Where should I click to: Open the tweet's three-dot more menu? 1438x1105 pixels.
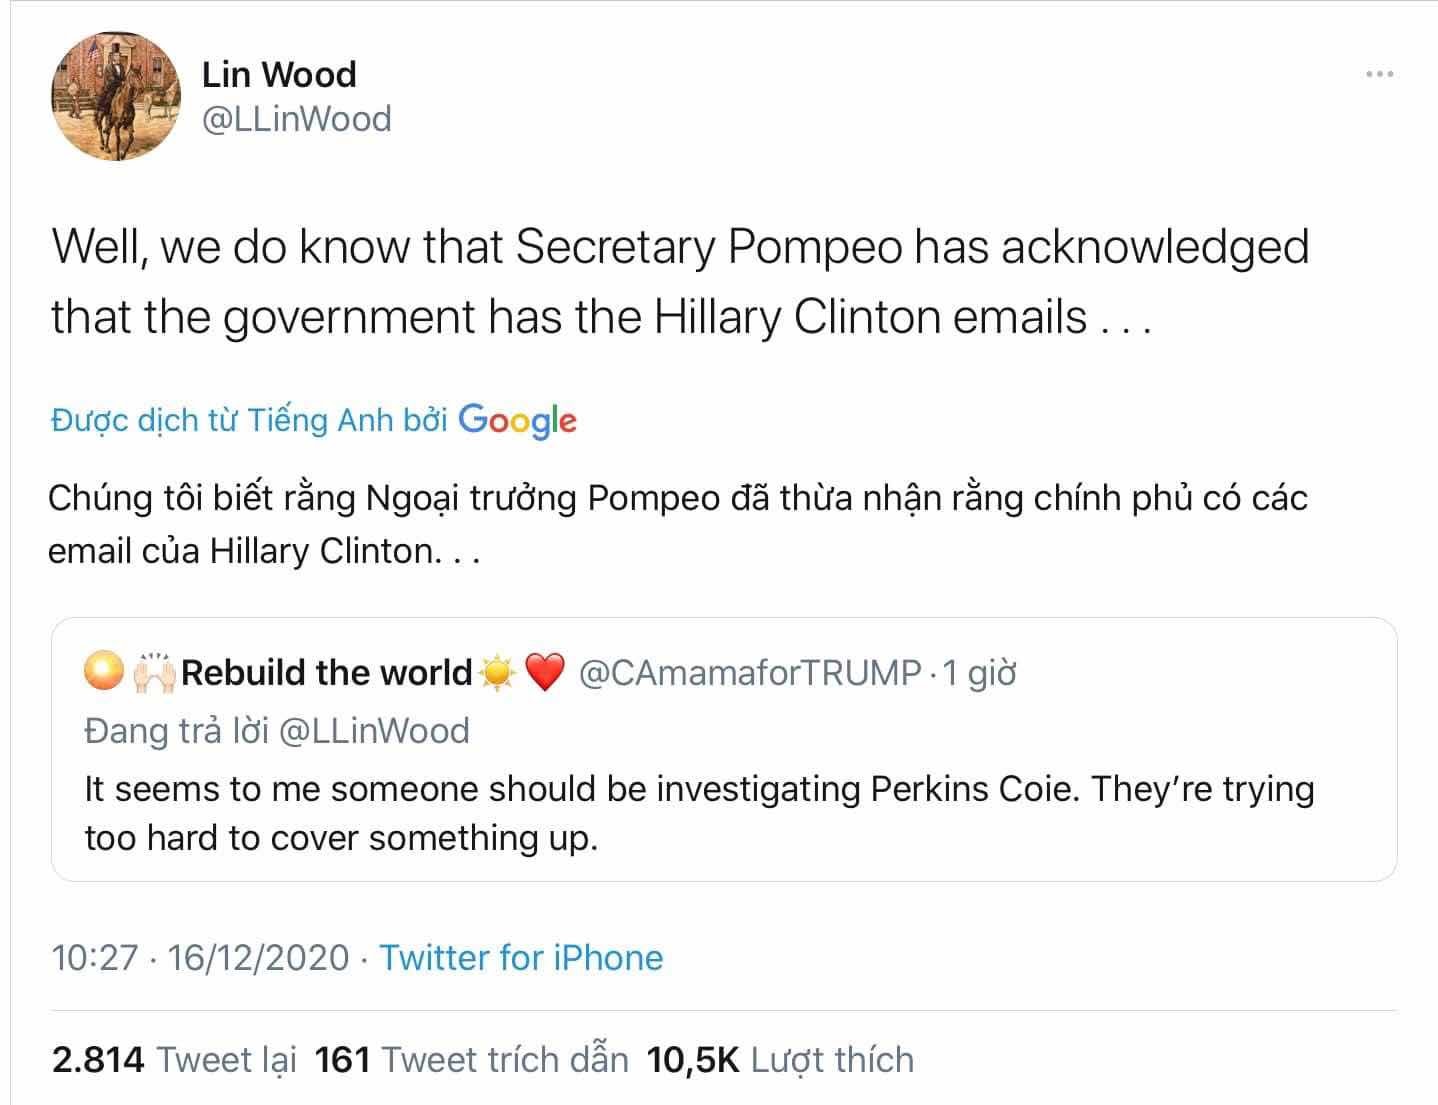[x=1379, y=74]
